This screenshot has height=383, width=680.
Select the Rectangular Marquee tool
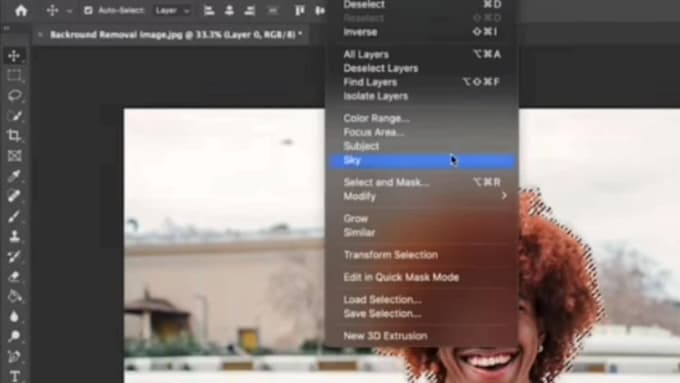(14, 75)
